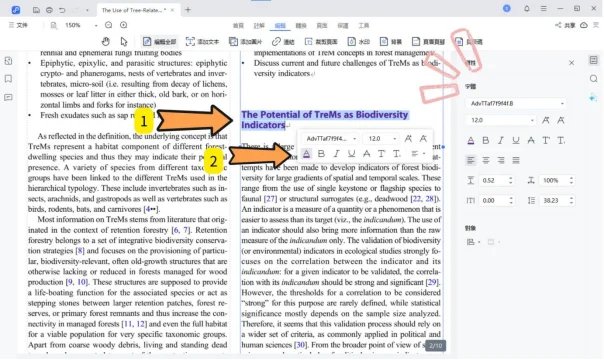
Task: Open alignment dropdown in floating toolbar
Action: pyautogui.click(x=418, y=154)
